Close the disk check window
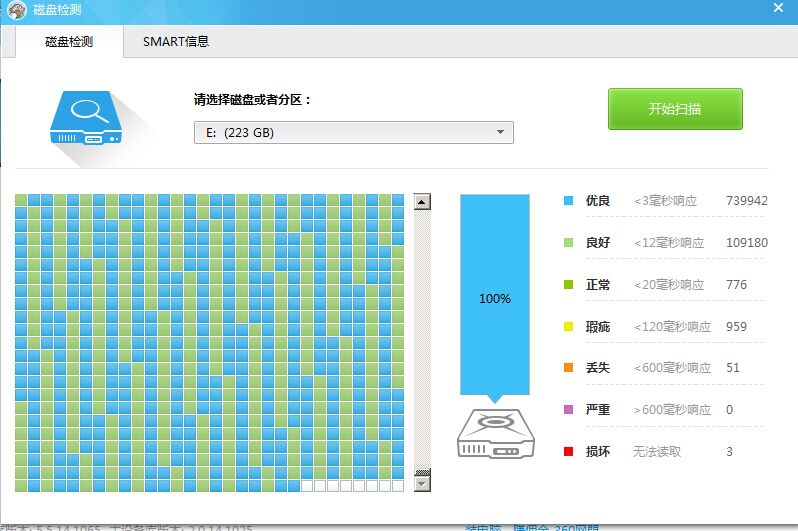The image size is (798, 531). [x=778, y=8]
